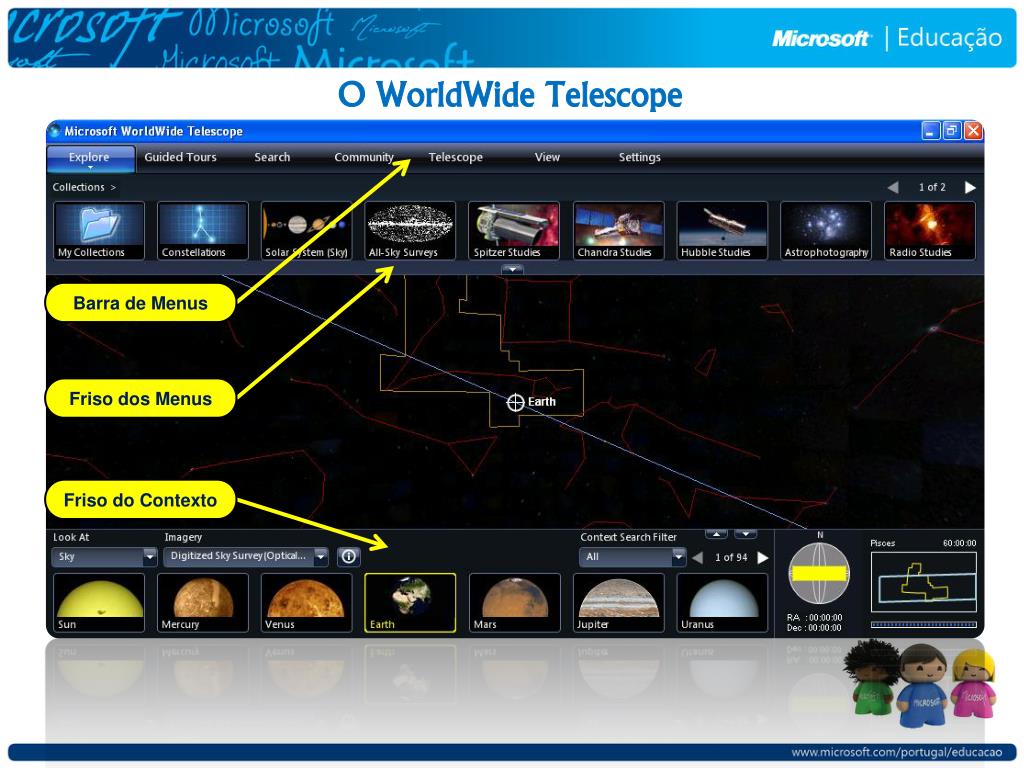
Task: Open the View tab
Action: point(547,157)
